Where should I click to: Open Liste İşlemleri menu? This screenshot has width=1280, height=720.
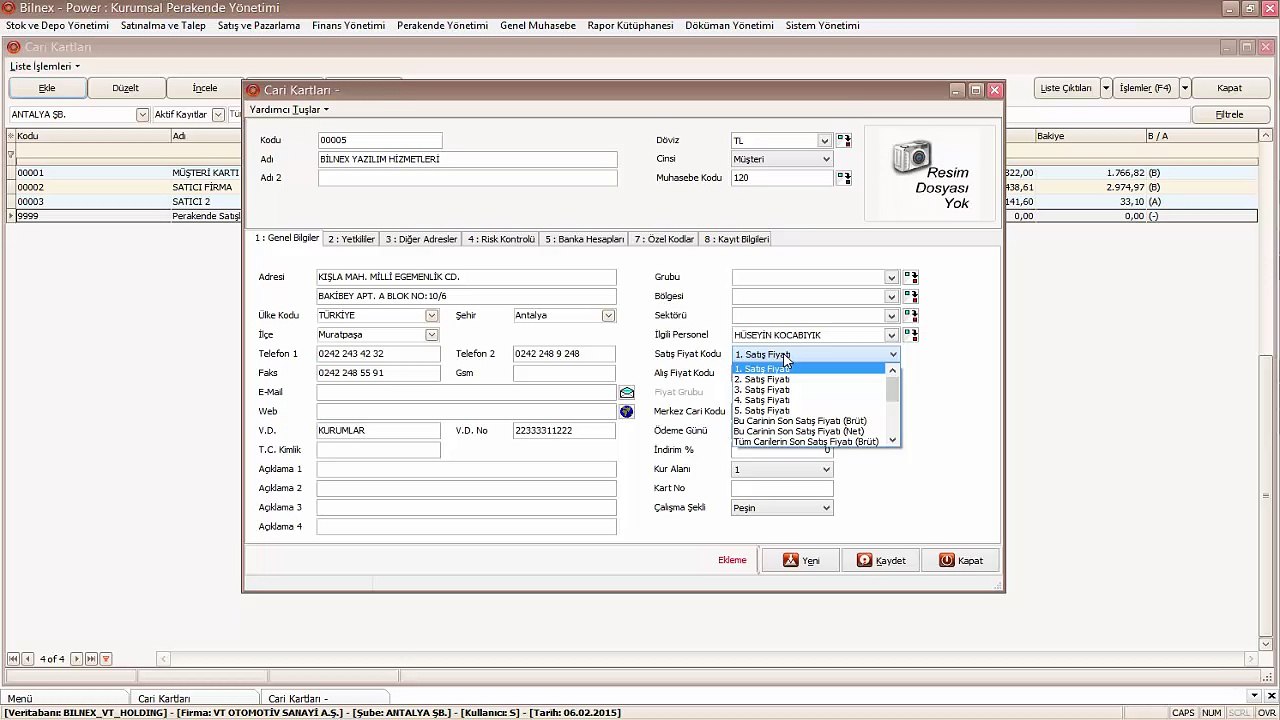pos(45,66)
